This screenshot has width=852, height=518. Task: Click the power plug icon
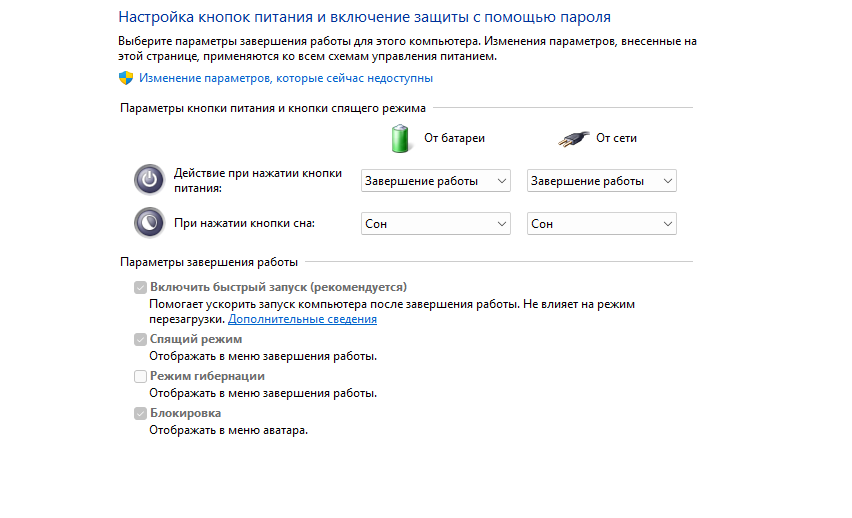573,139
